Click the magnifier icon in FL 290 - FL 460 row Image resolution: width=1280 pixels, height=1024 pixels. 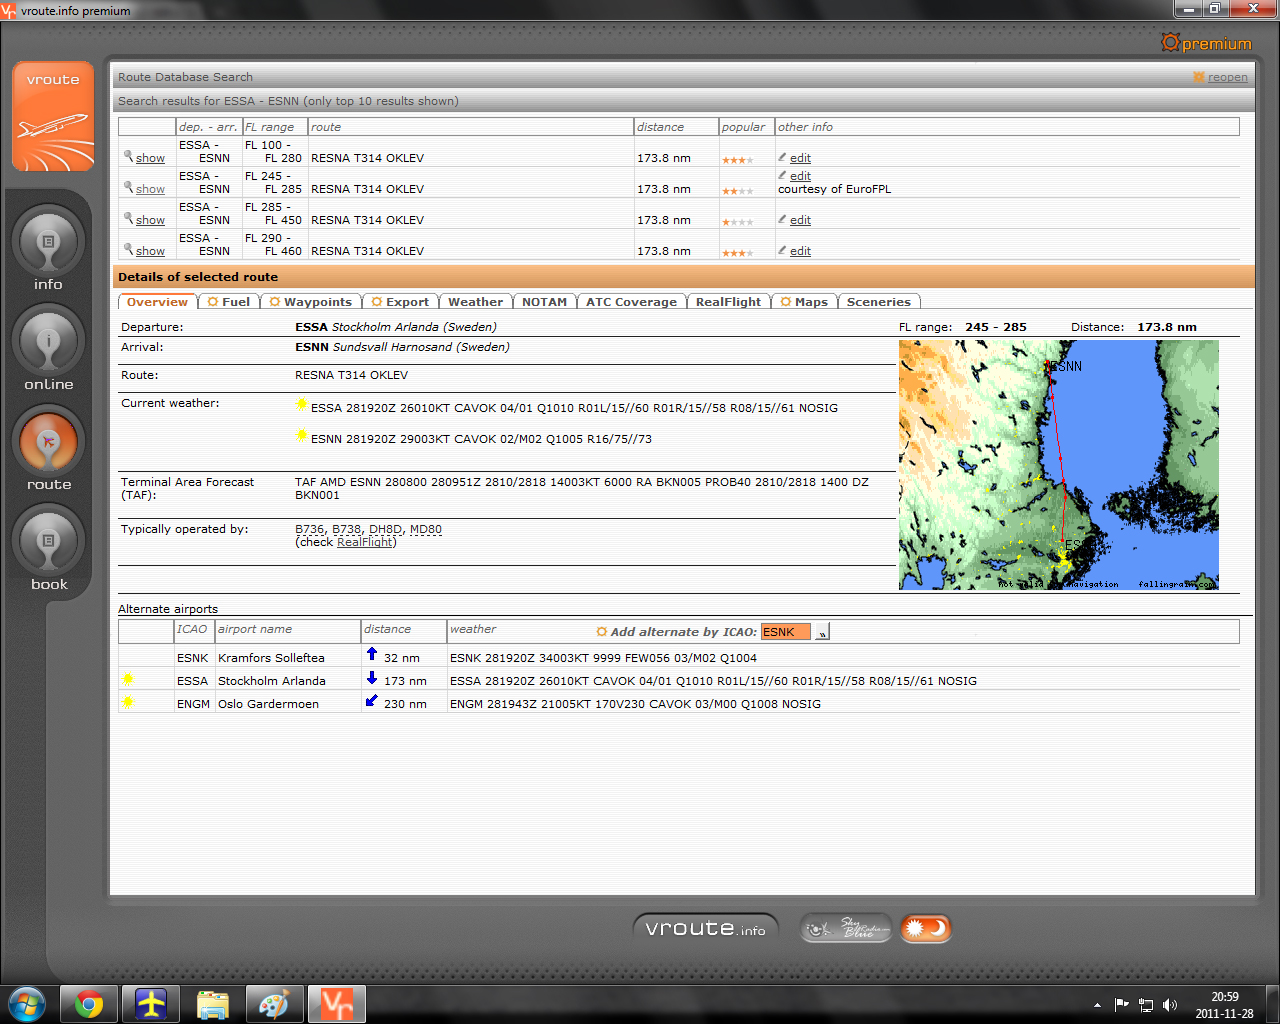[128, 249]
